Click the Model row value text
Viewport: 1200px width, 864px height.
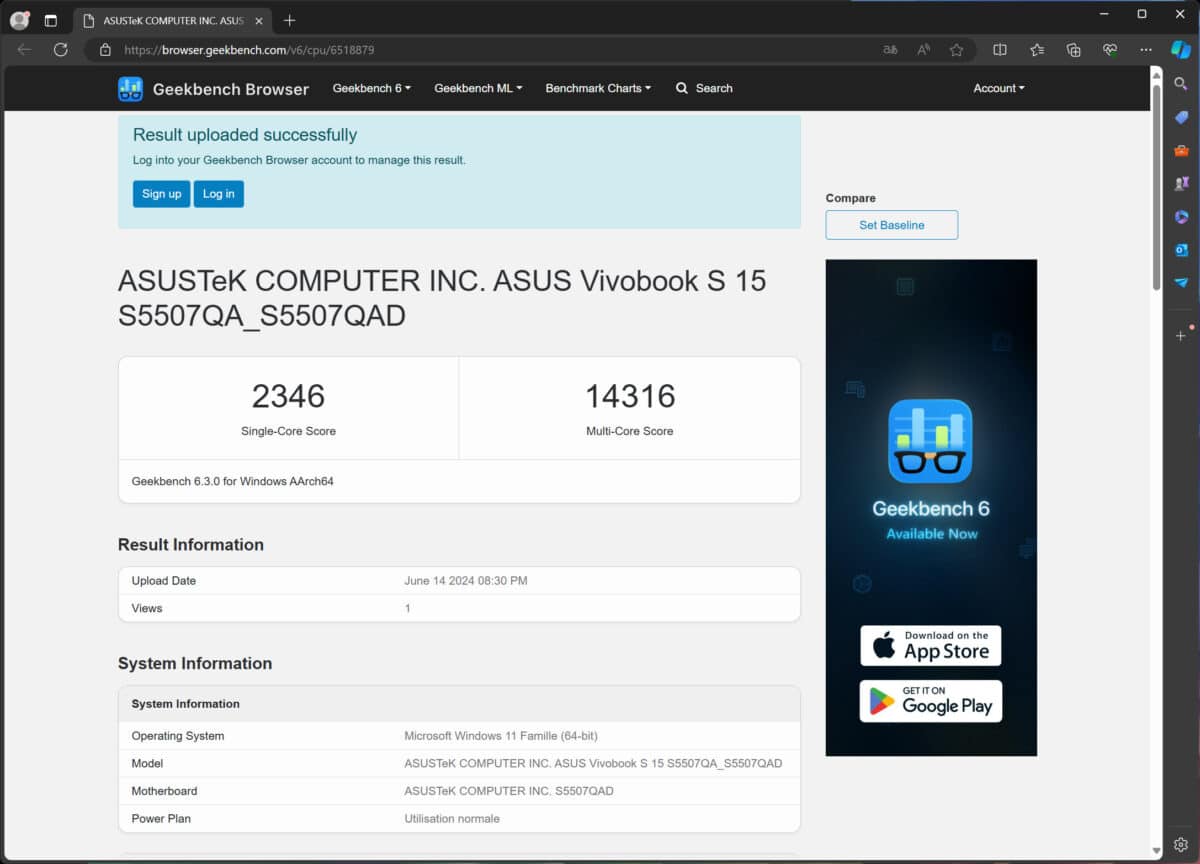click(593, 763)
